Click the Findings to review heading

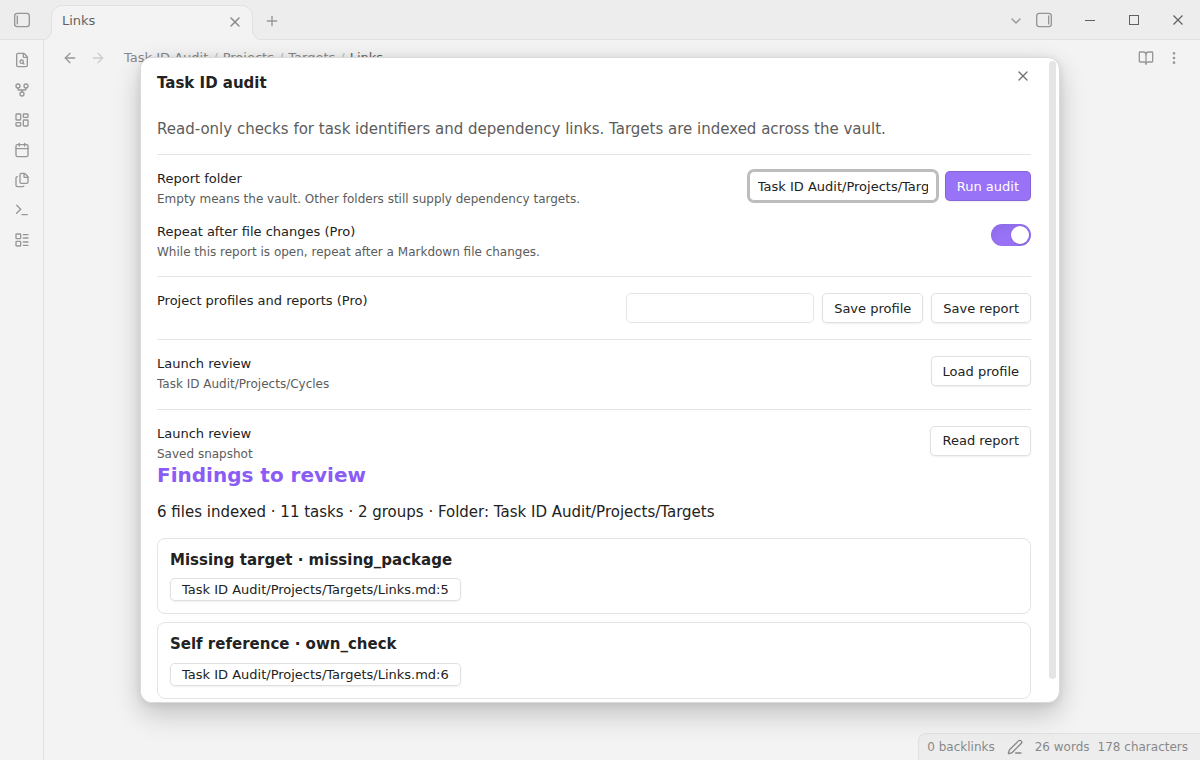click(261, 475)
